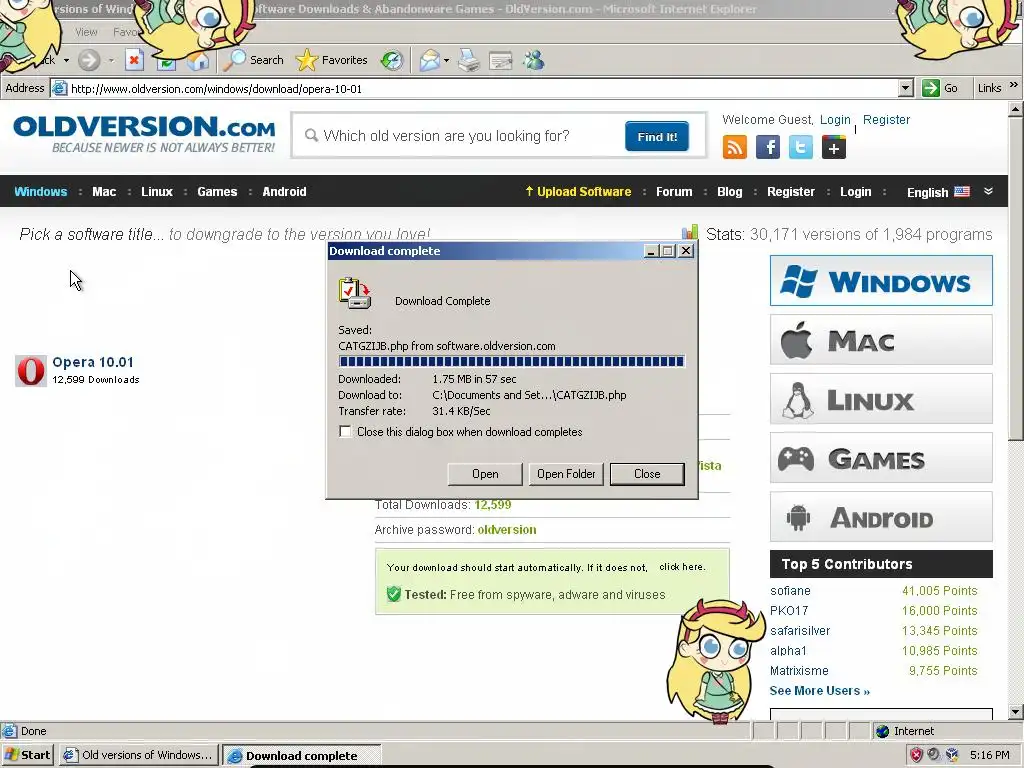Click the page scrollbar down arrow
1024x768 pixels.
(1016, 711)
